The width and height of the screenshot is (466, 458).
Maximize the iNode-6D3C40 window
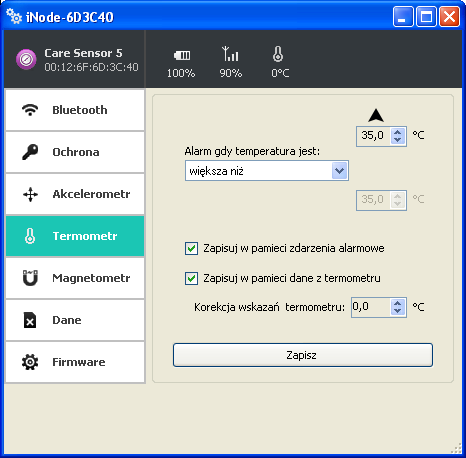pyautogui.click(x=426, y=16)
